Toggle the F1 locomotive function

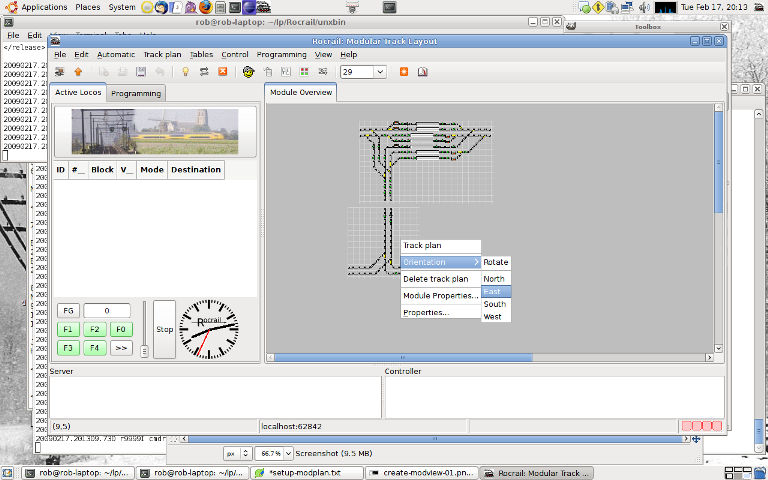click(x=68, y=329)
